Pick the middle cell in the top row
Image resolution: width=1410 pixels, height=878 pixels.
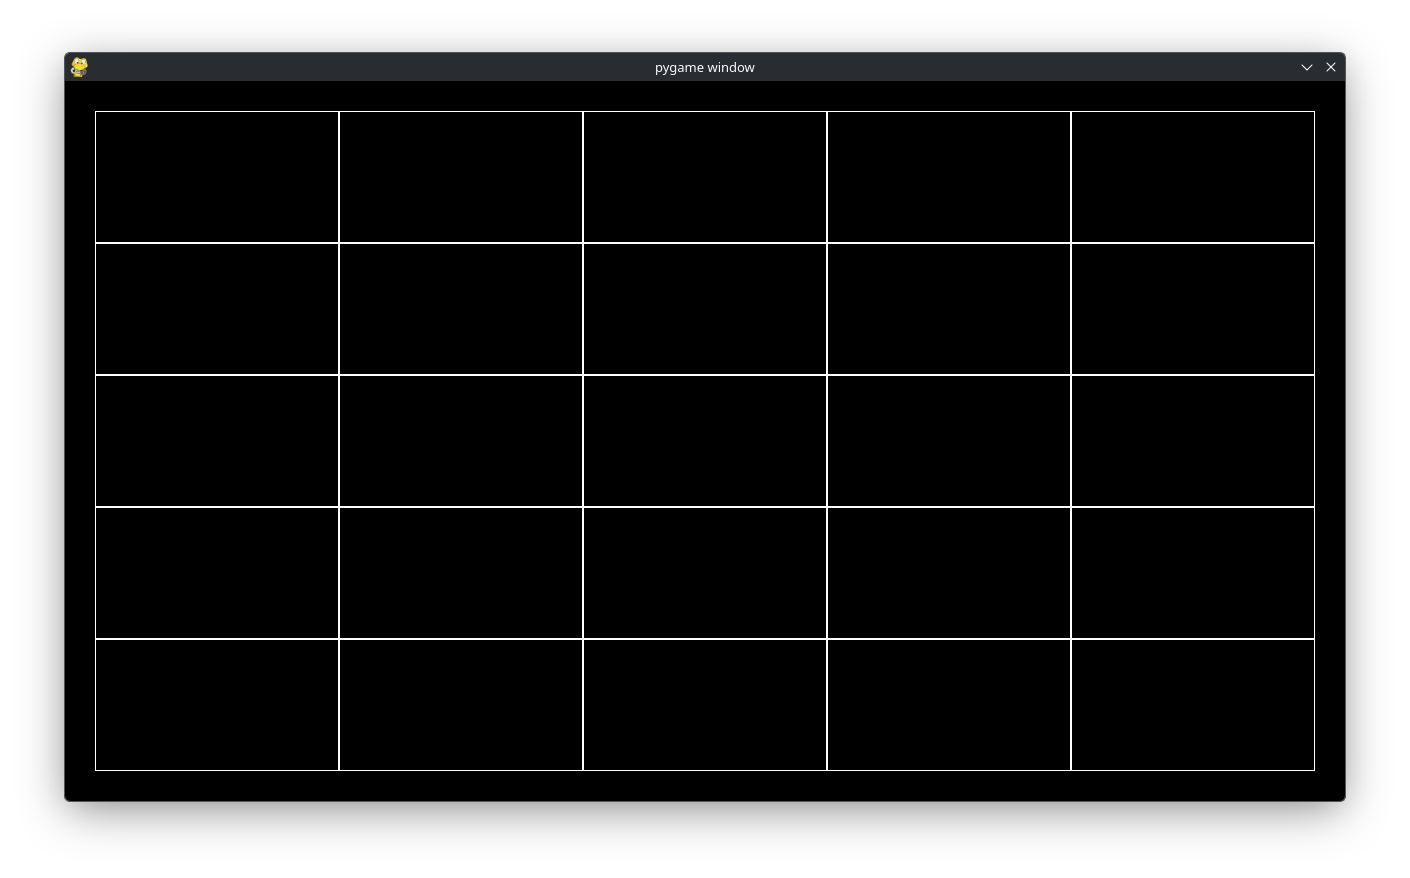tap(705, 177)
